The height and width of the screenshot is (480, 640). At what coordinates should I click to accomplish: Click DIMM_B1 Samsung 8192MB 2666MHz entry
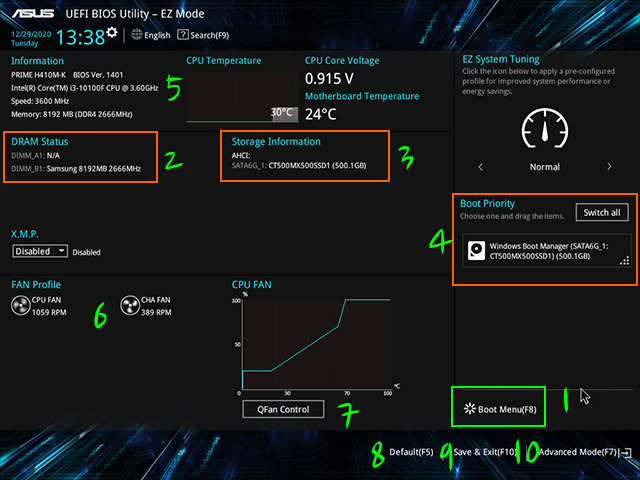[x=76, y=169]
